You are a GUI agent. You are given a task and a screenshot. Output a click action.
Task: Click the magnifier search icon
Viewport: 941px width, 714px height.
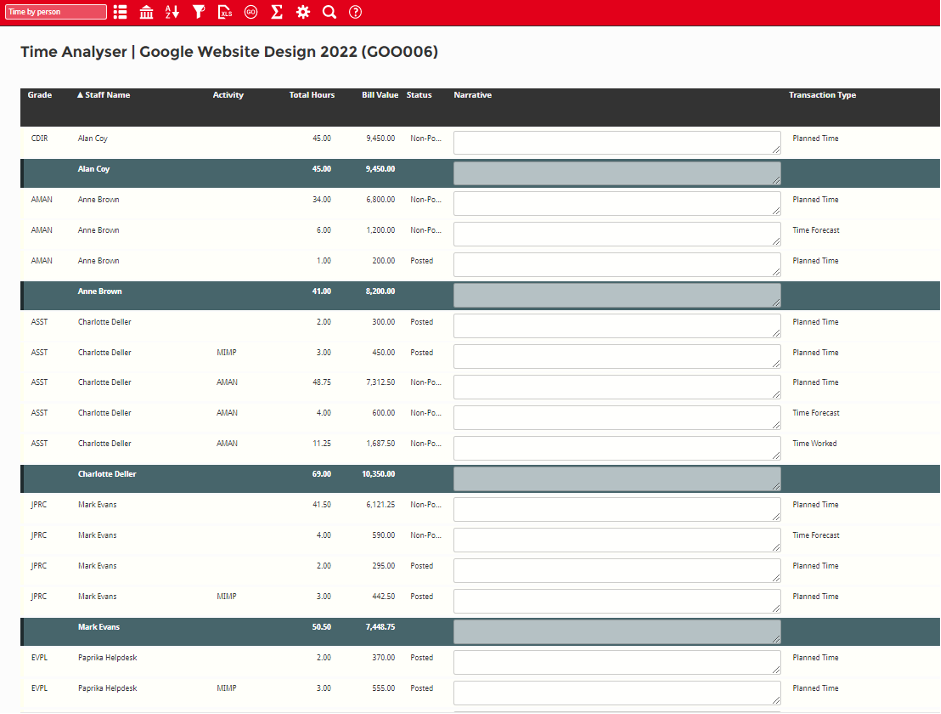pyautogui.click(x=329, y=12)
